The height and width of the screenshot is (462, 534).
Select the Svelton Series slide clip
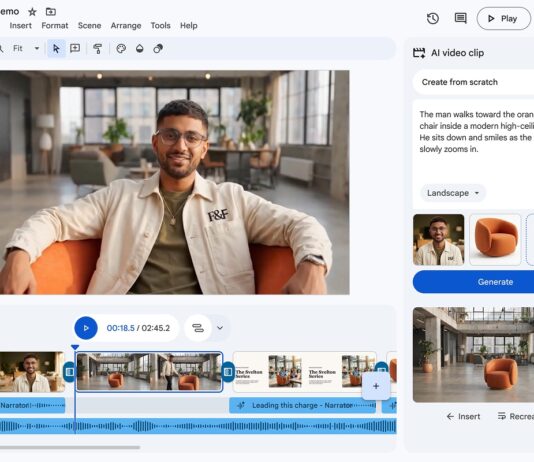(304, 372)
